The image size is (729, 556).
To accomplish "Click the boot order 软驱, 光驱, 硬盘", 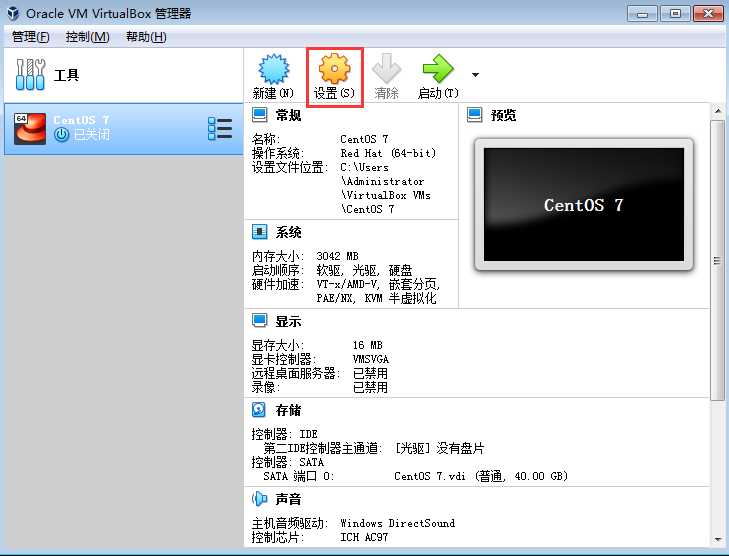I will [x=364, y=270].
